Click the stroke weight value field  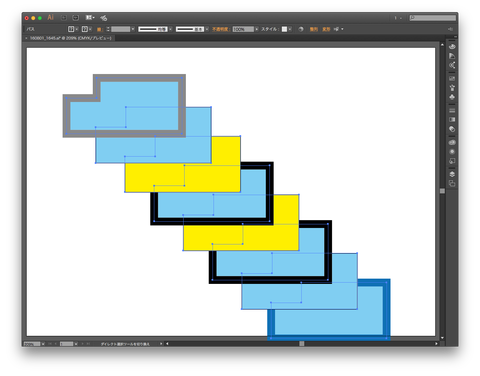(x=120, y=29)
